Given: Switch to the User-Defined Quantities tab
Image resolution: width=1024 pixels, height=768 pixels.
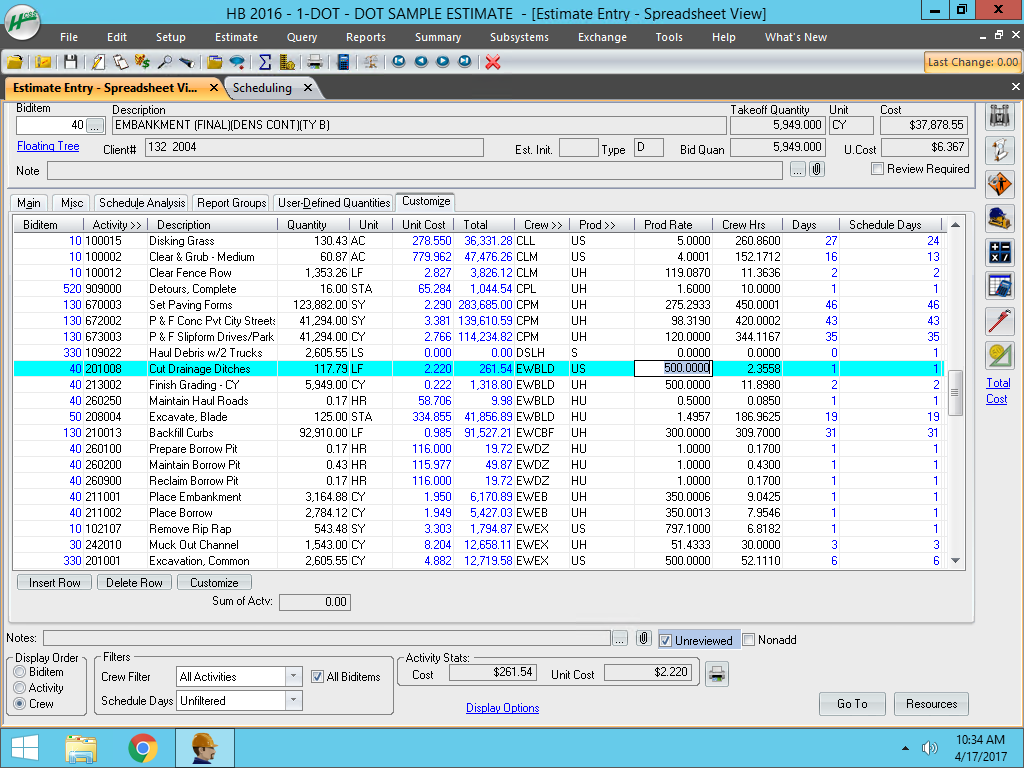Looking at the screenshot, I should point(334,203).
